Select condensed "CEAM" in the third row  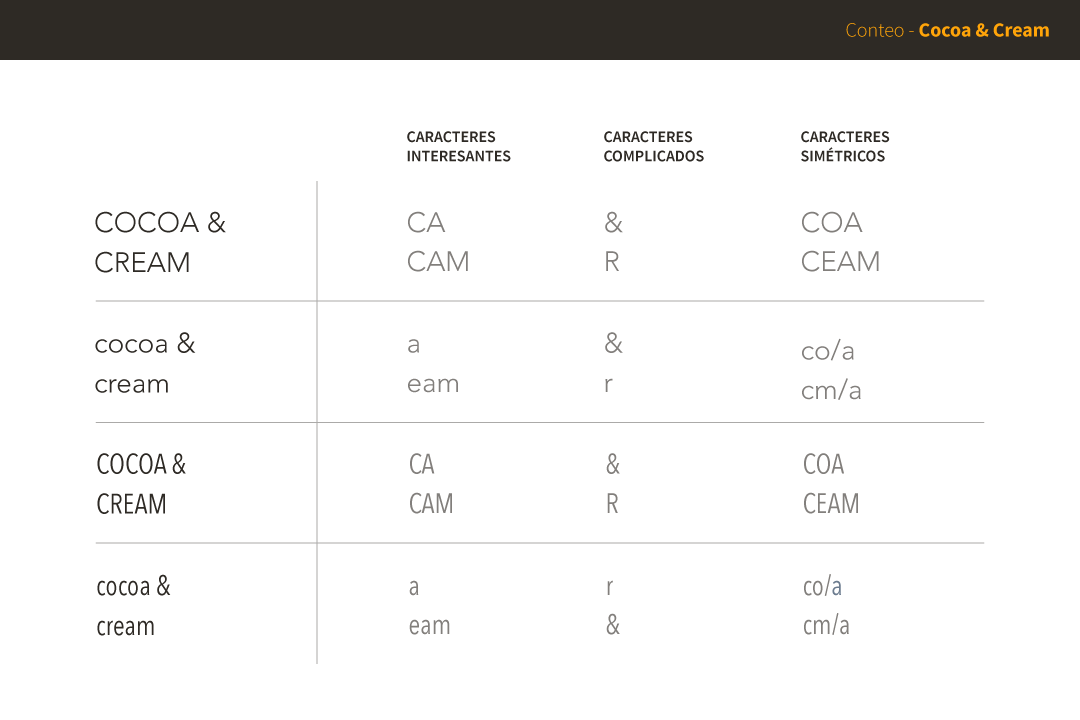[830, 504]
